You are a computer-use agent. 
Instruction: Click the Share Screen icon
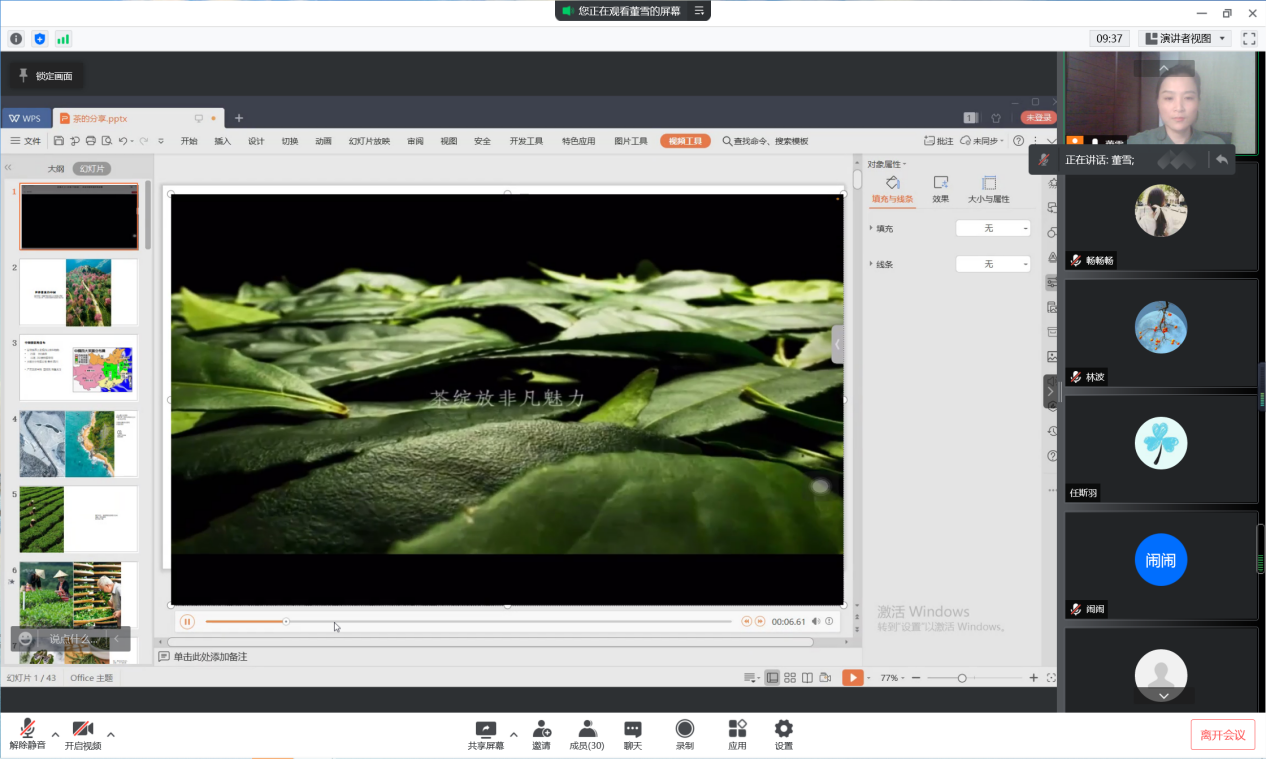485,730
